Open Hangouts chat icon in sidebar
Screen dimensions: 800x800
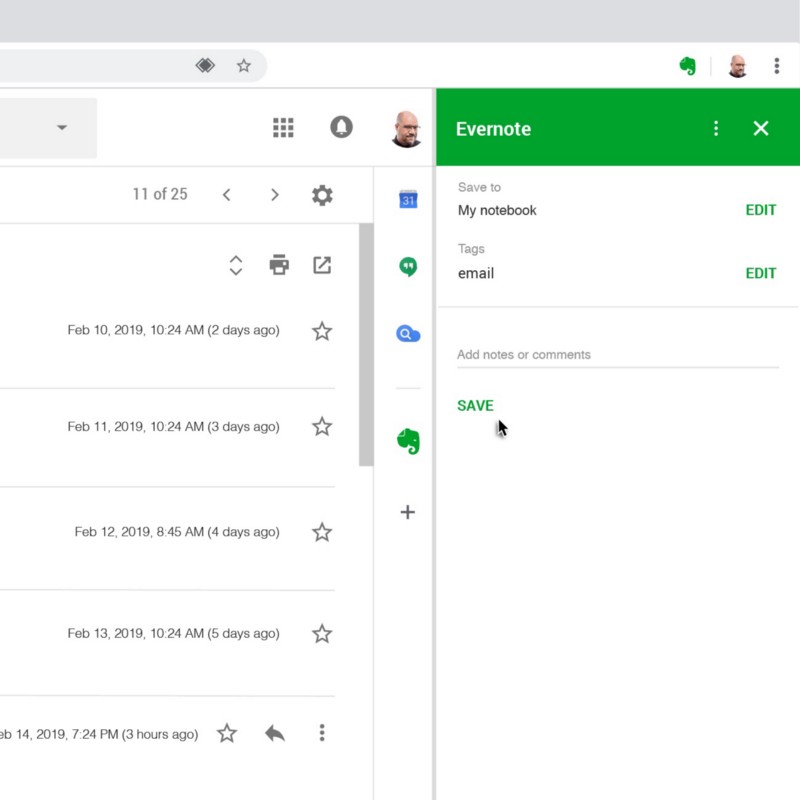click(408, 267)
